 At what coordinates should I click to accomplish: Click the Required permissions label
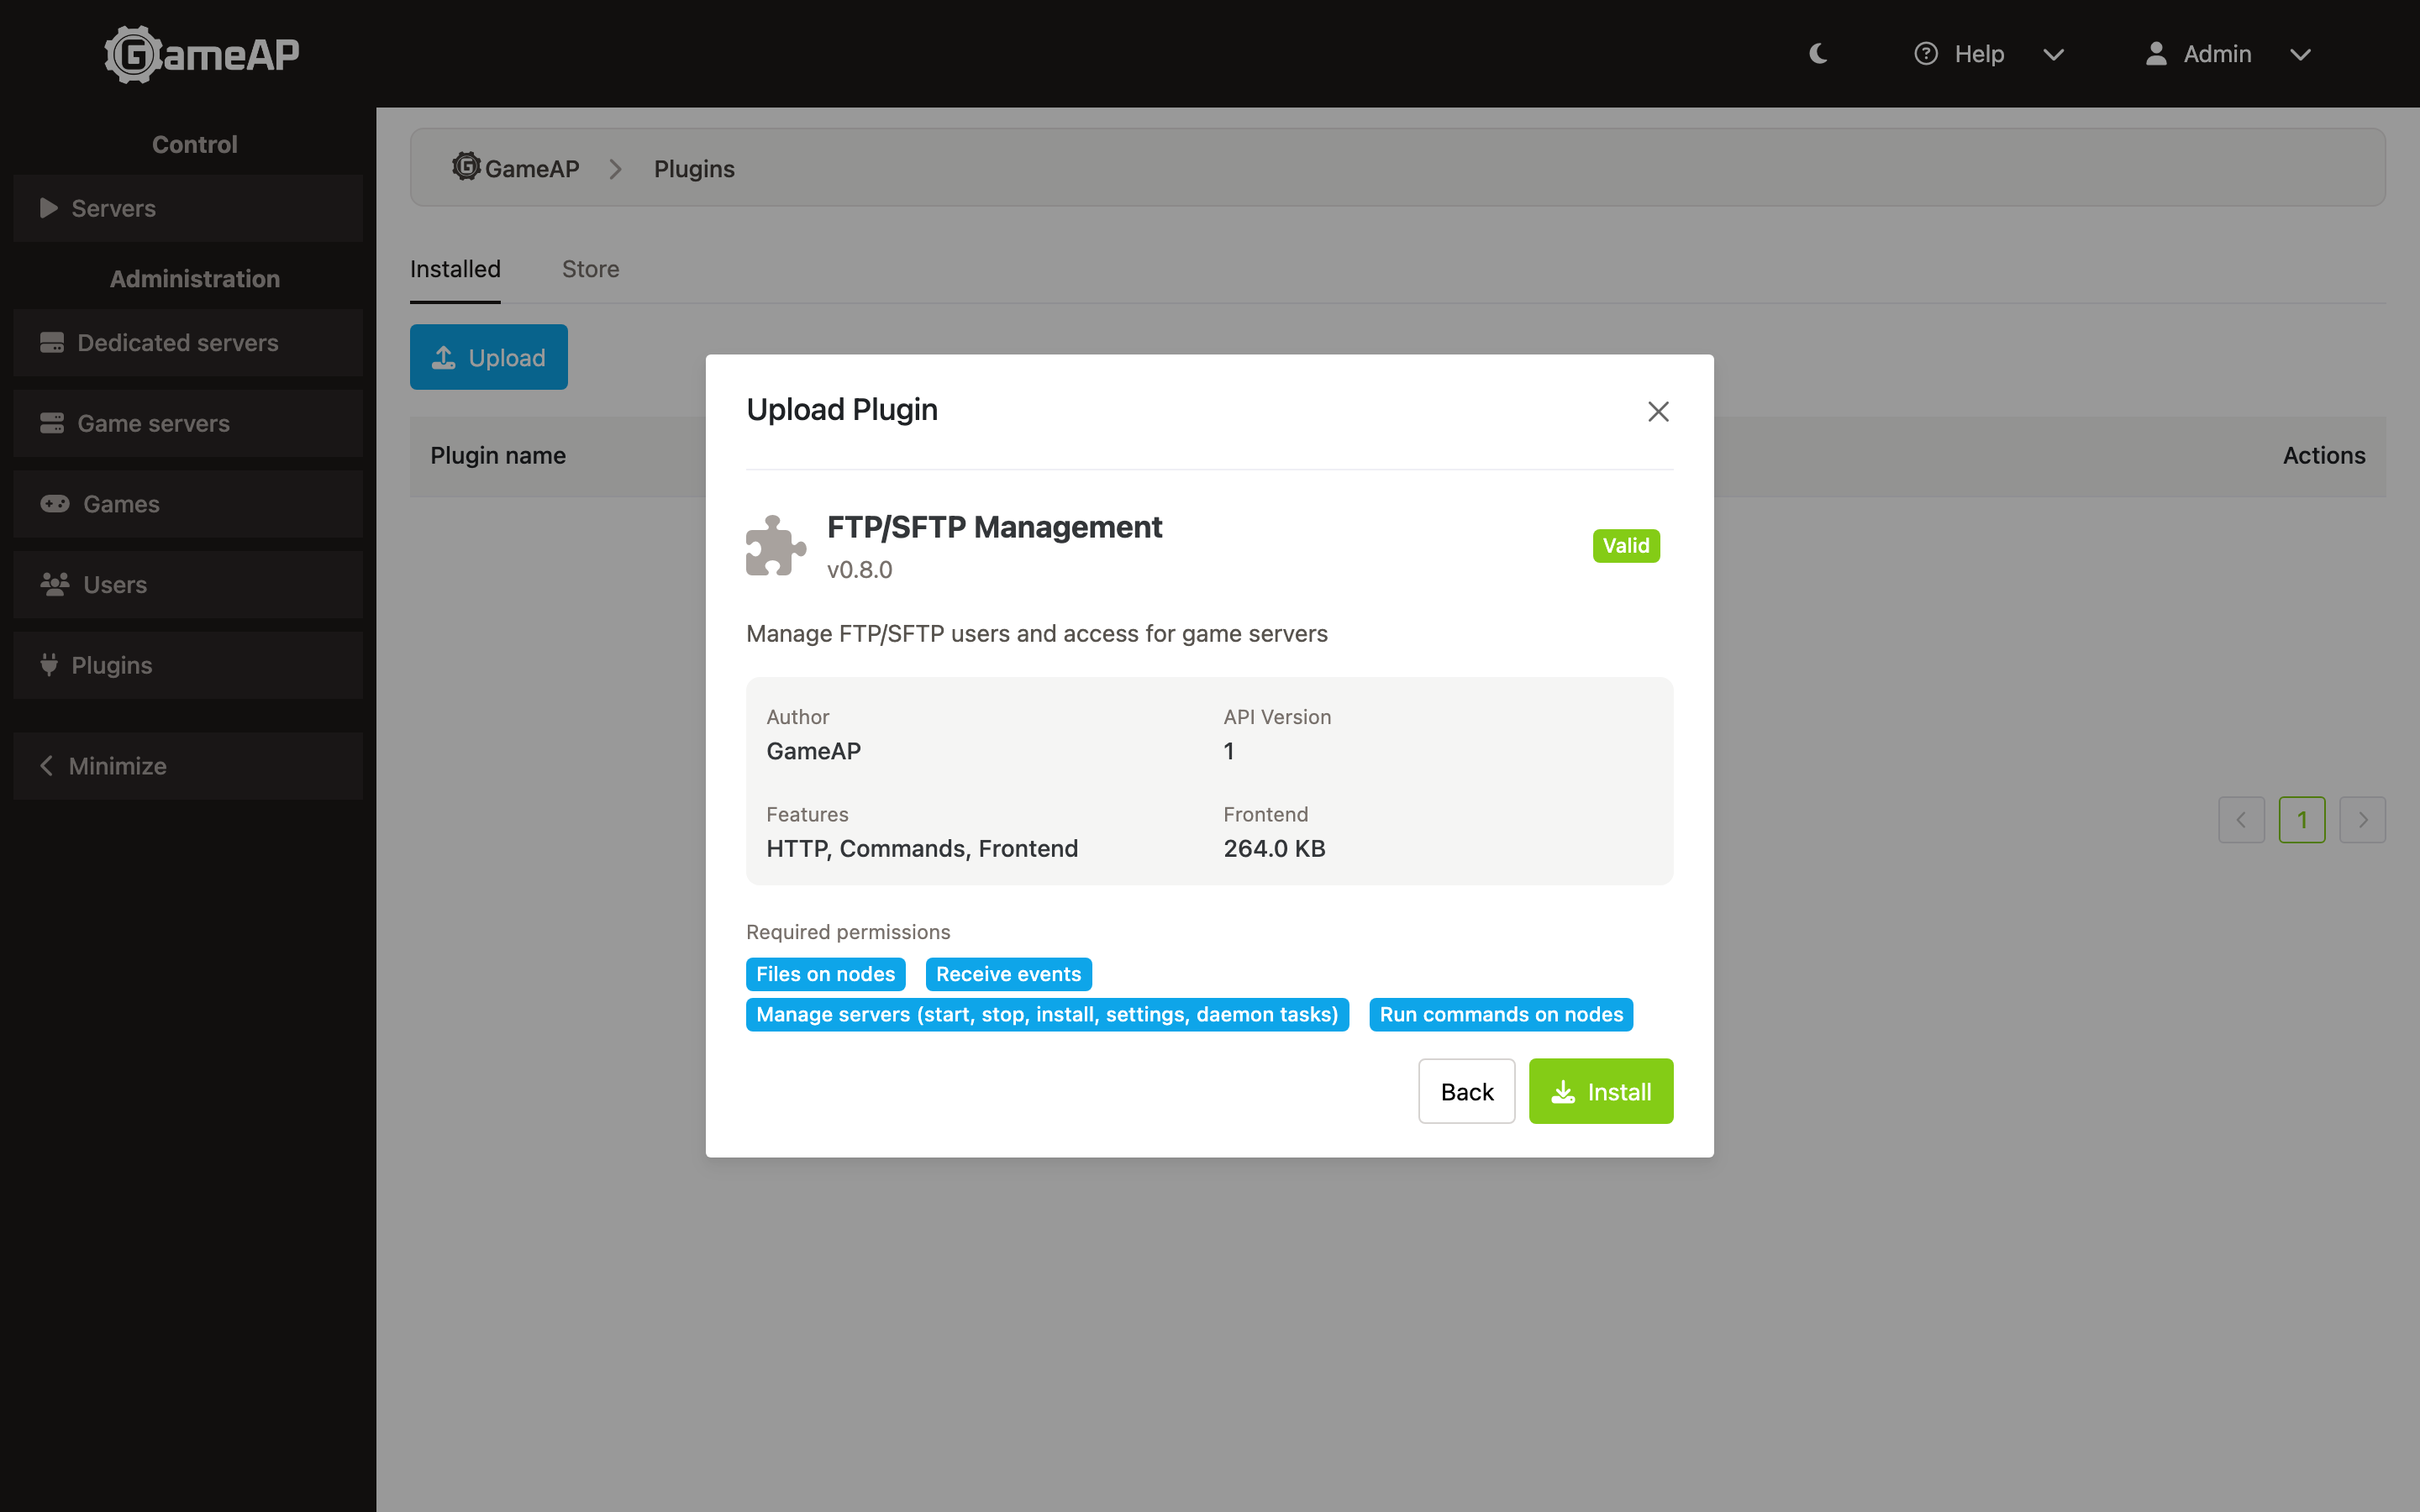pos(848,932)
